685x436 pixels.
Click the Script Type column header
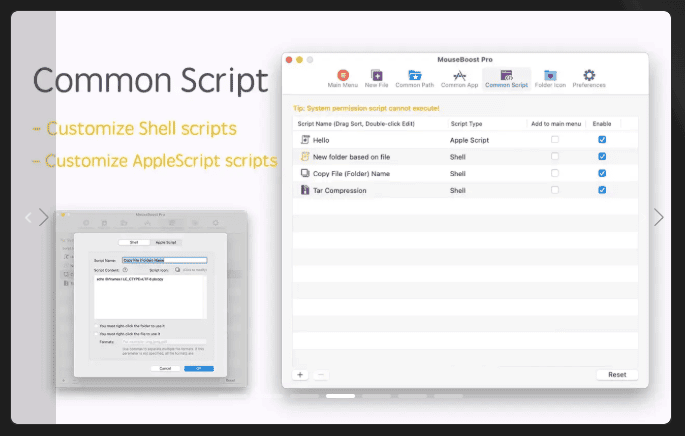pyautogui.click(x=467, y=124)
